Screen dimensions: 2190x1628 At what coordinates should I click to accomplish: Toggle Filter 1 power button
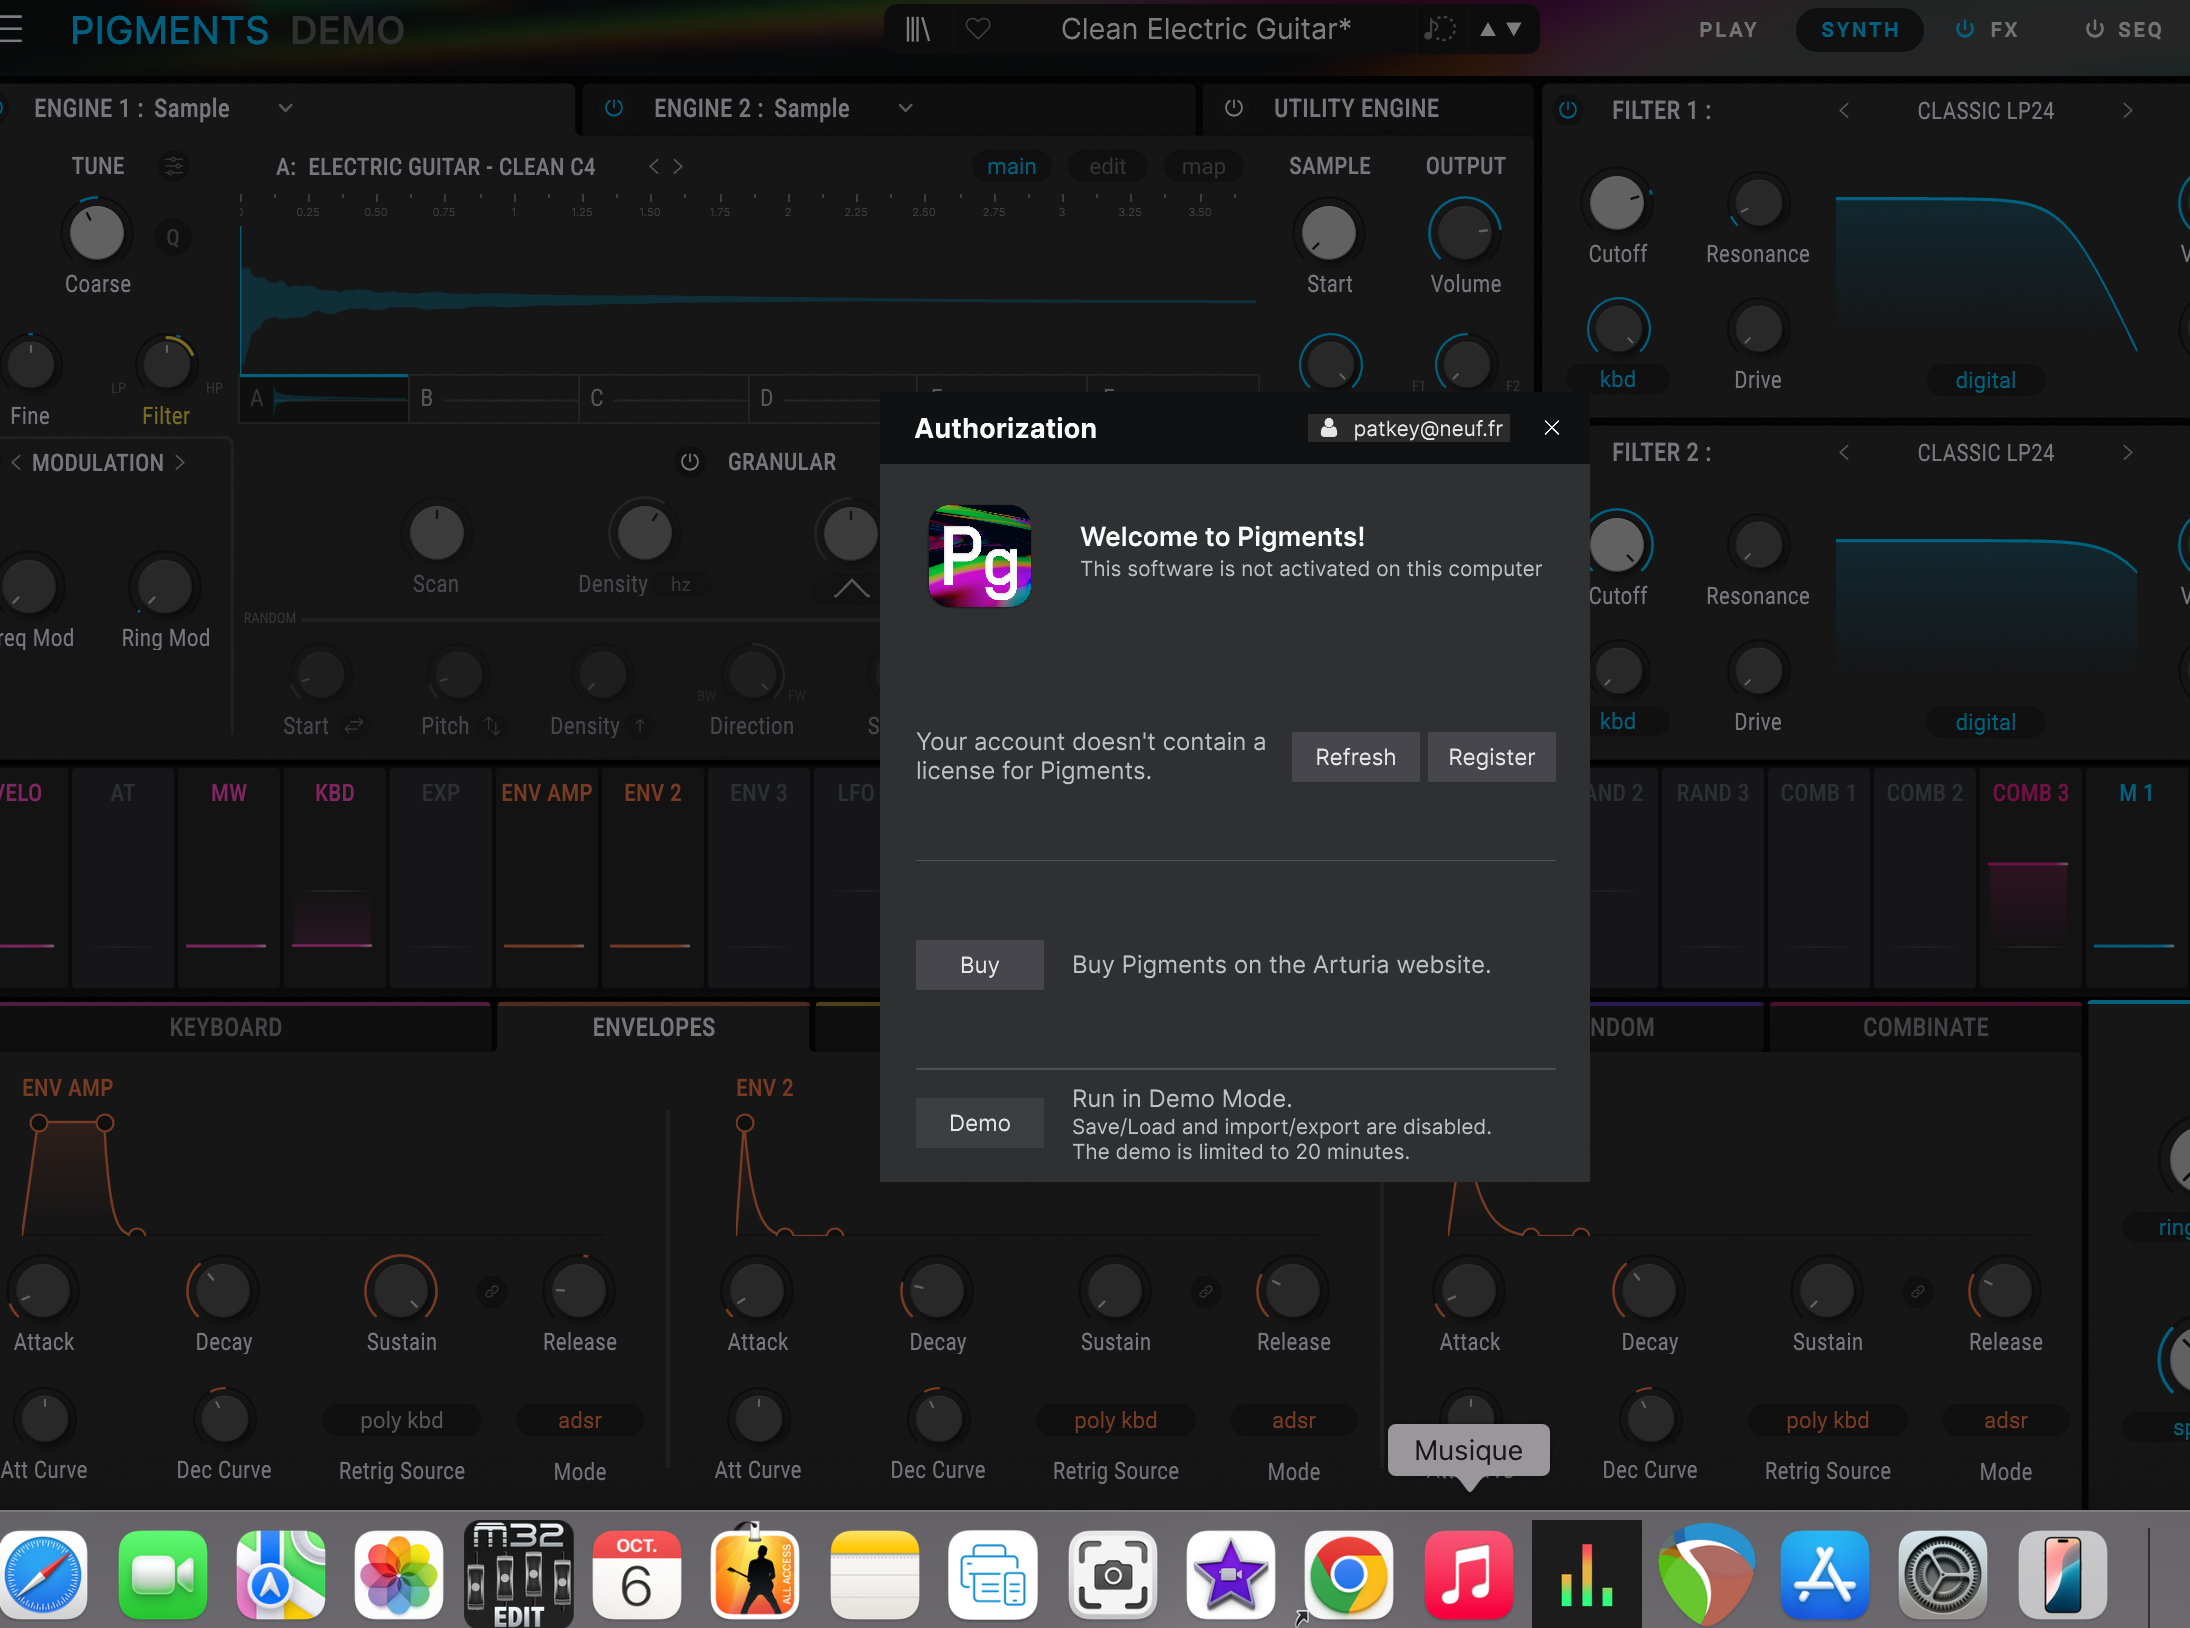[1568, 110]
